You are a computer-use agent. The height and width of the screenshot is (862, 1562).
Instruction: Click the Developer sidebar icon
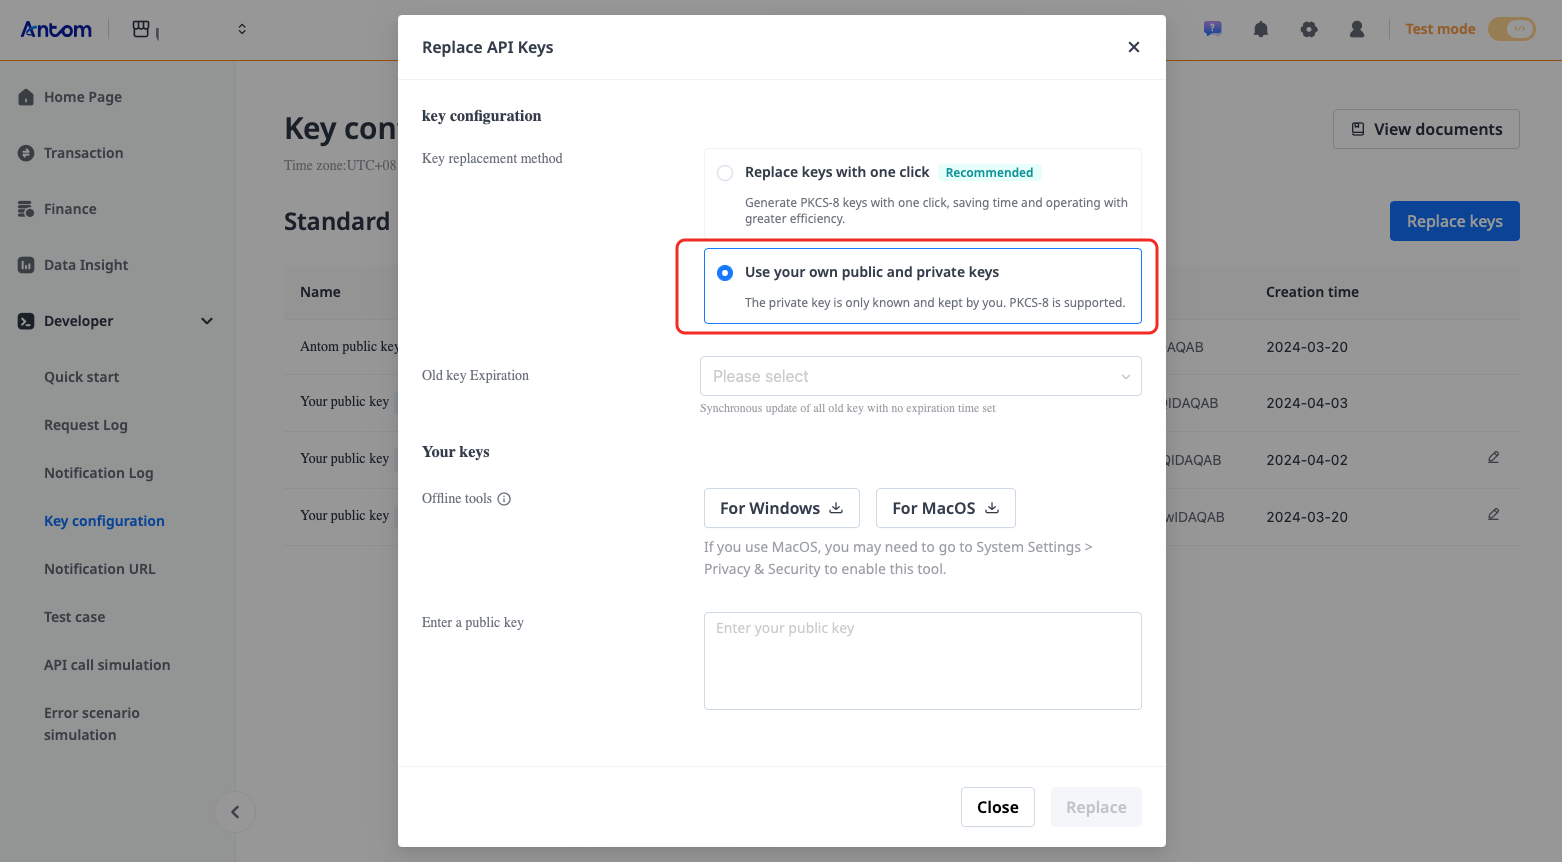tap(25, 320)
